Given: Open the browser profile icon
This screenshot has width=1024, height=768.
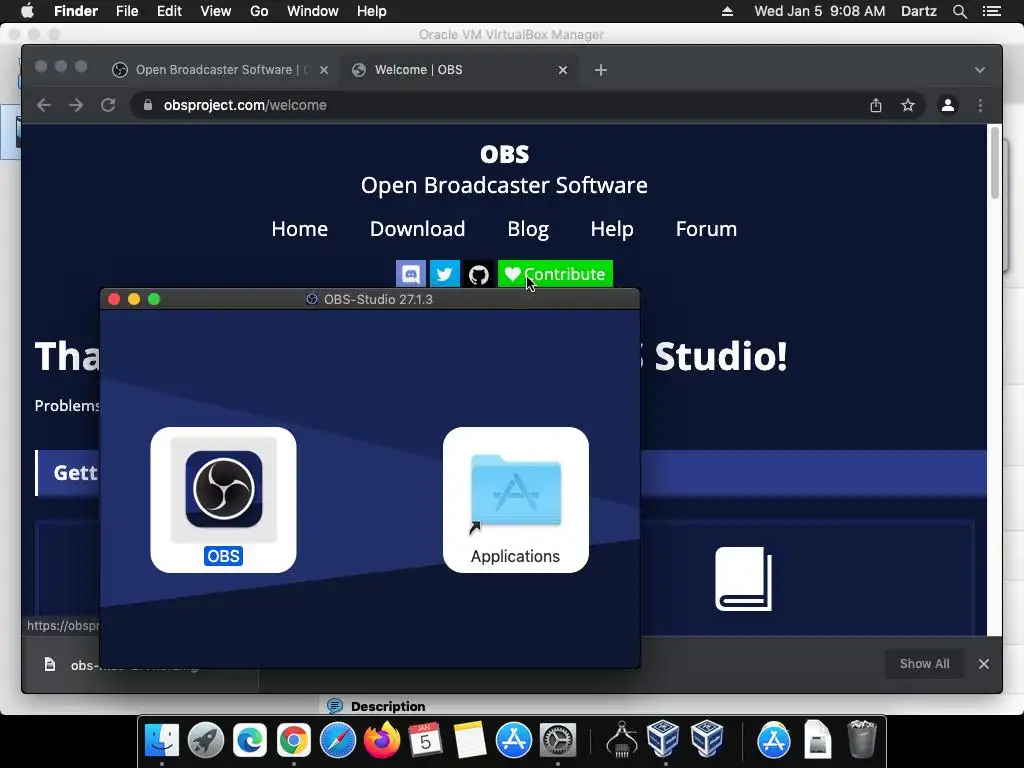Looking at the screenshot, I should pyautogui.click(x=948, y=105).
